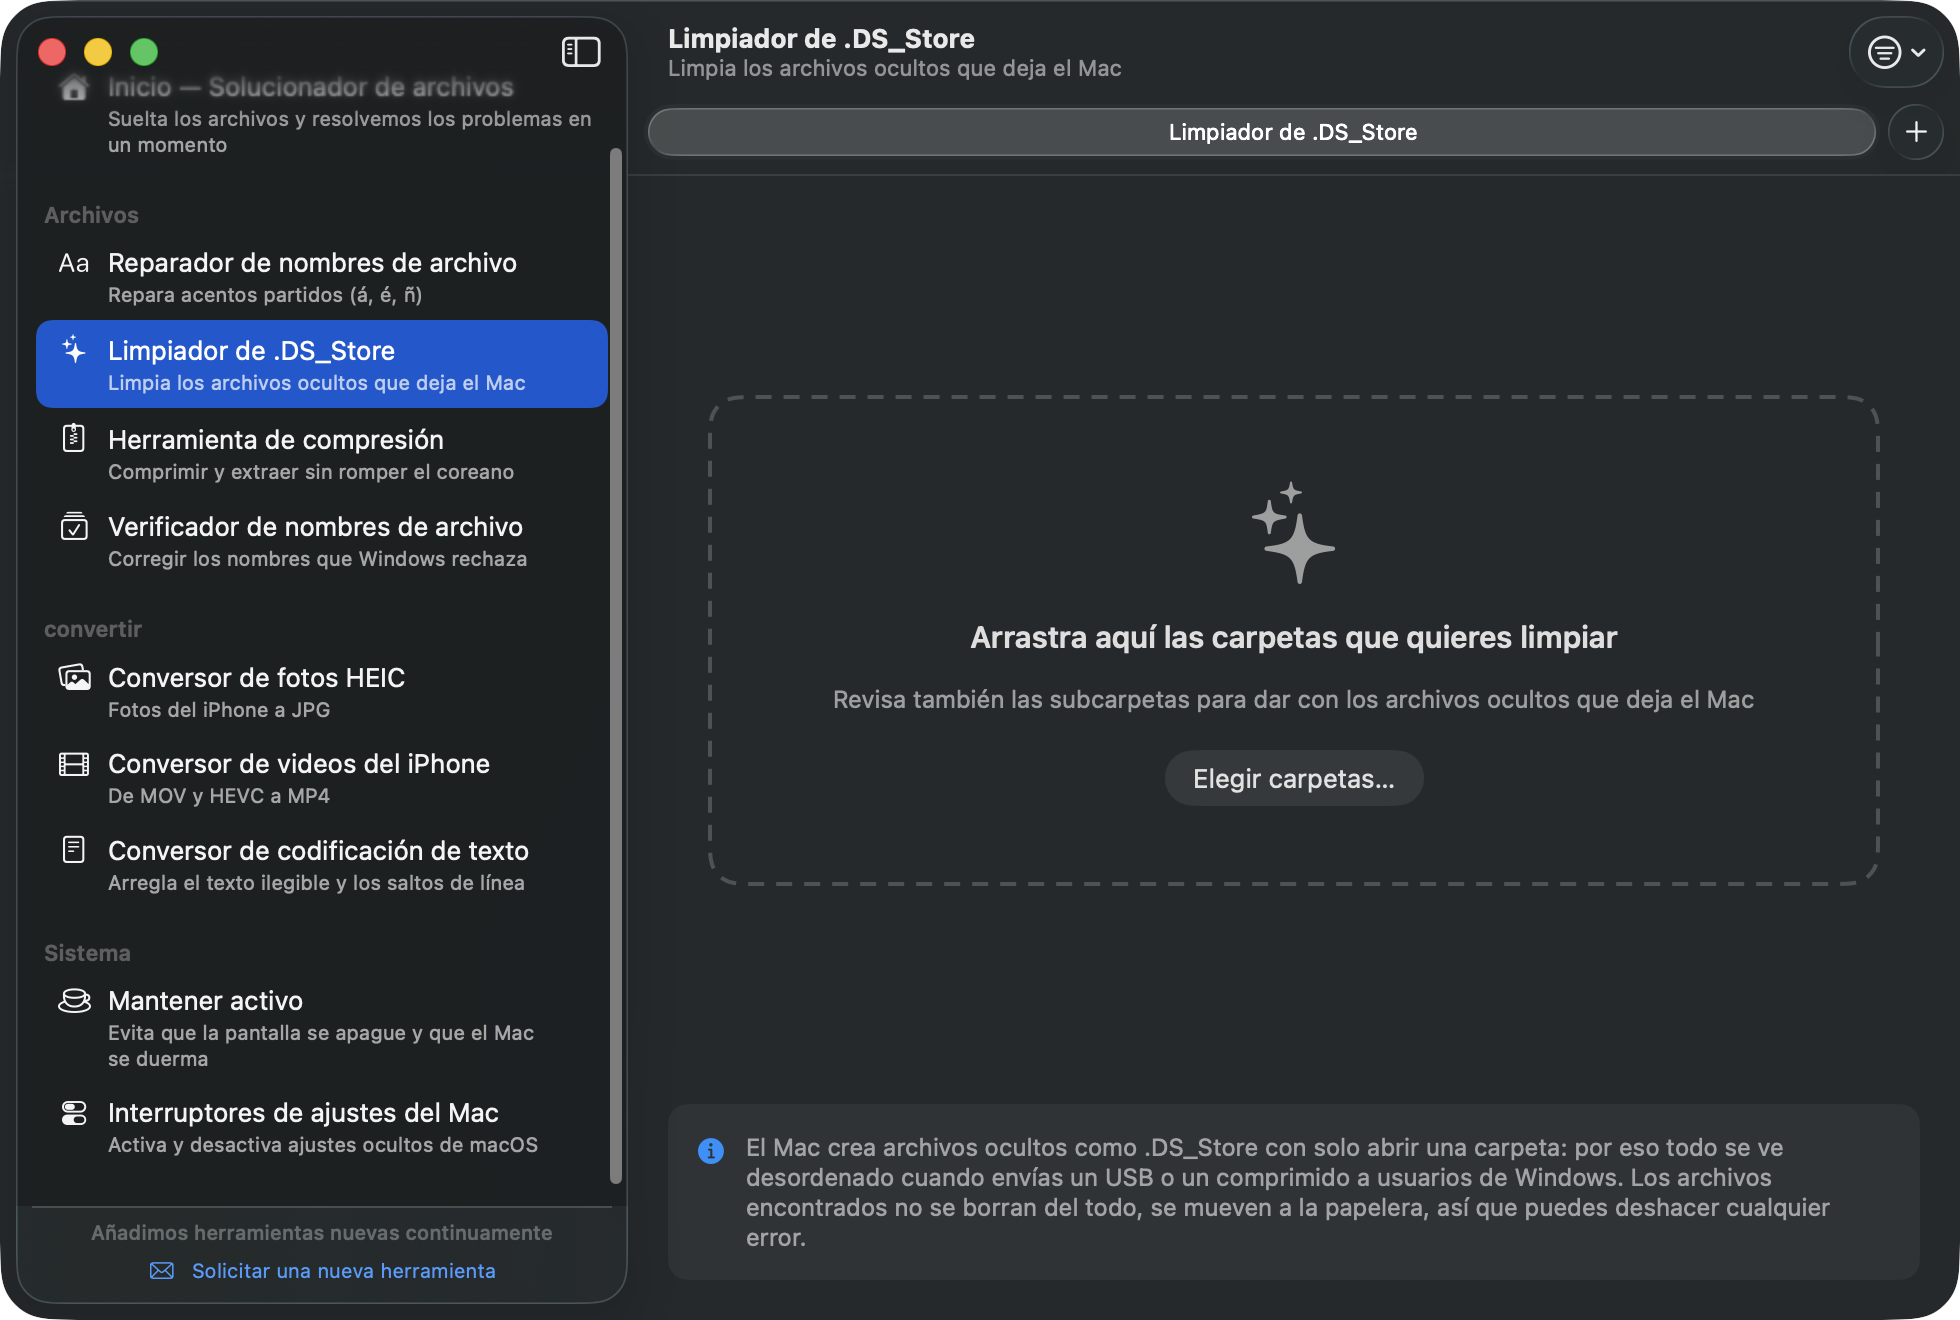Click the yellow minimize window button
The image size is (1960, 1320).
(x=98, y=52)
